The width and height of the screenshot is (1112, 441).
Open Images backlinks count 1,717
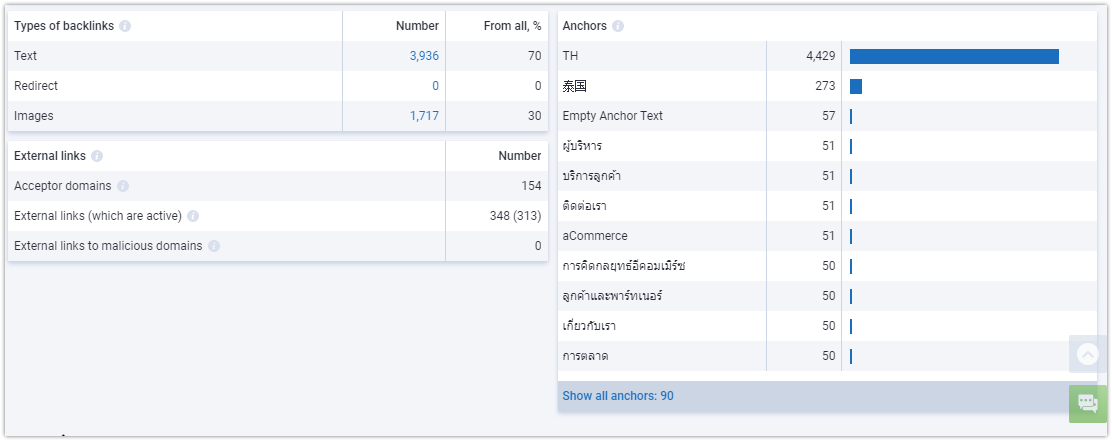(x=424, y=116)
